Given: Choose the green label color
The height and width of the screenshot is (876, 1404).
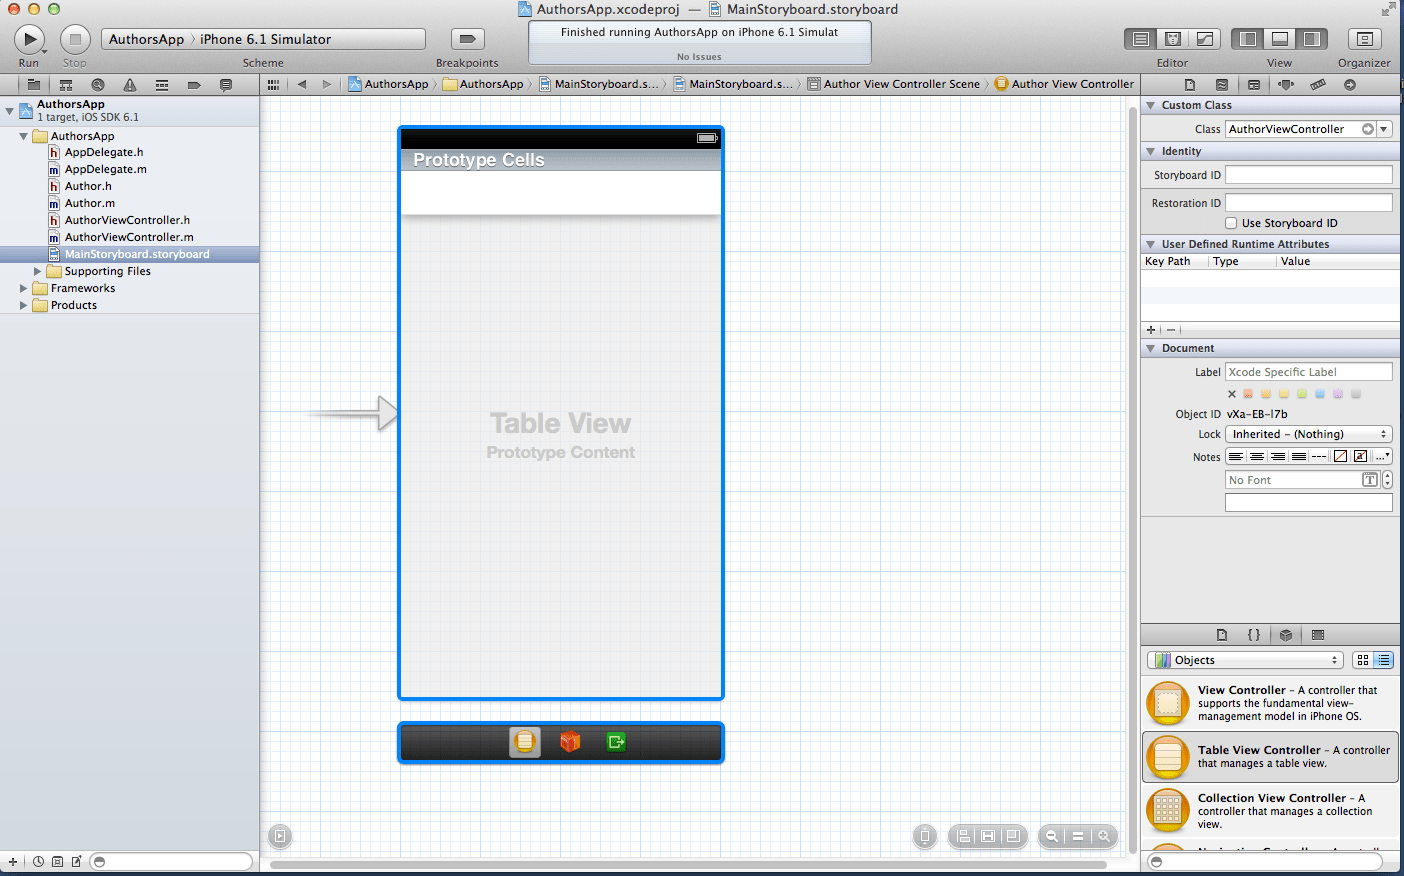Looking at the screenshot, I should 1302,394.
